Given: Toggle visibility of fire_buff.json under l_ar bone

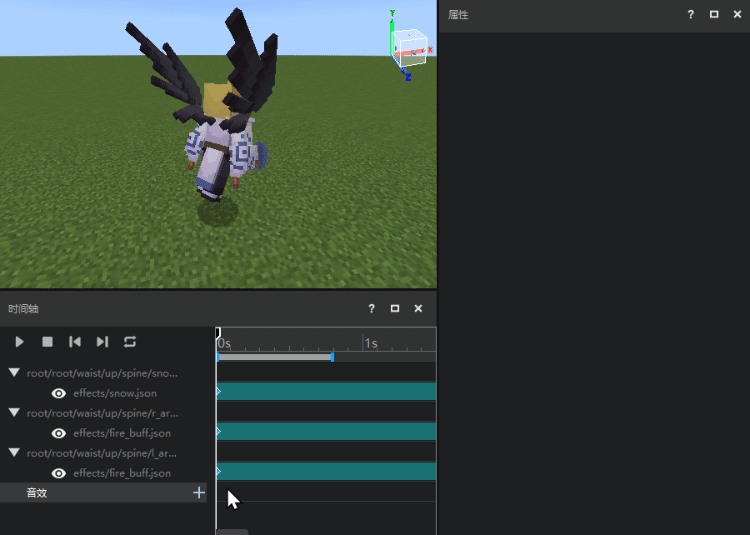Looking at the screenshot, I should point(59,473).
